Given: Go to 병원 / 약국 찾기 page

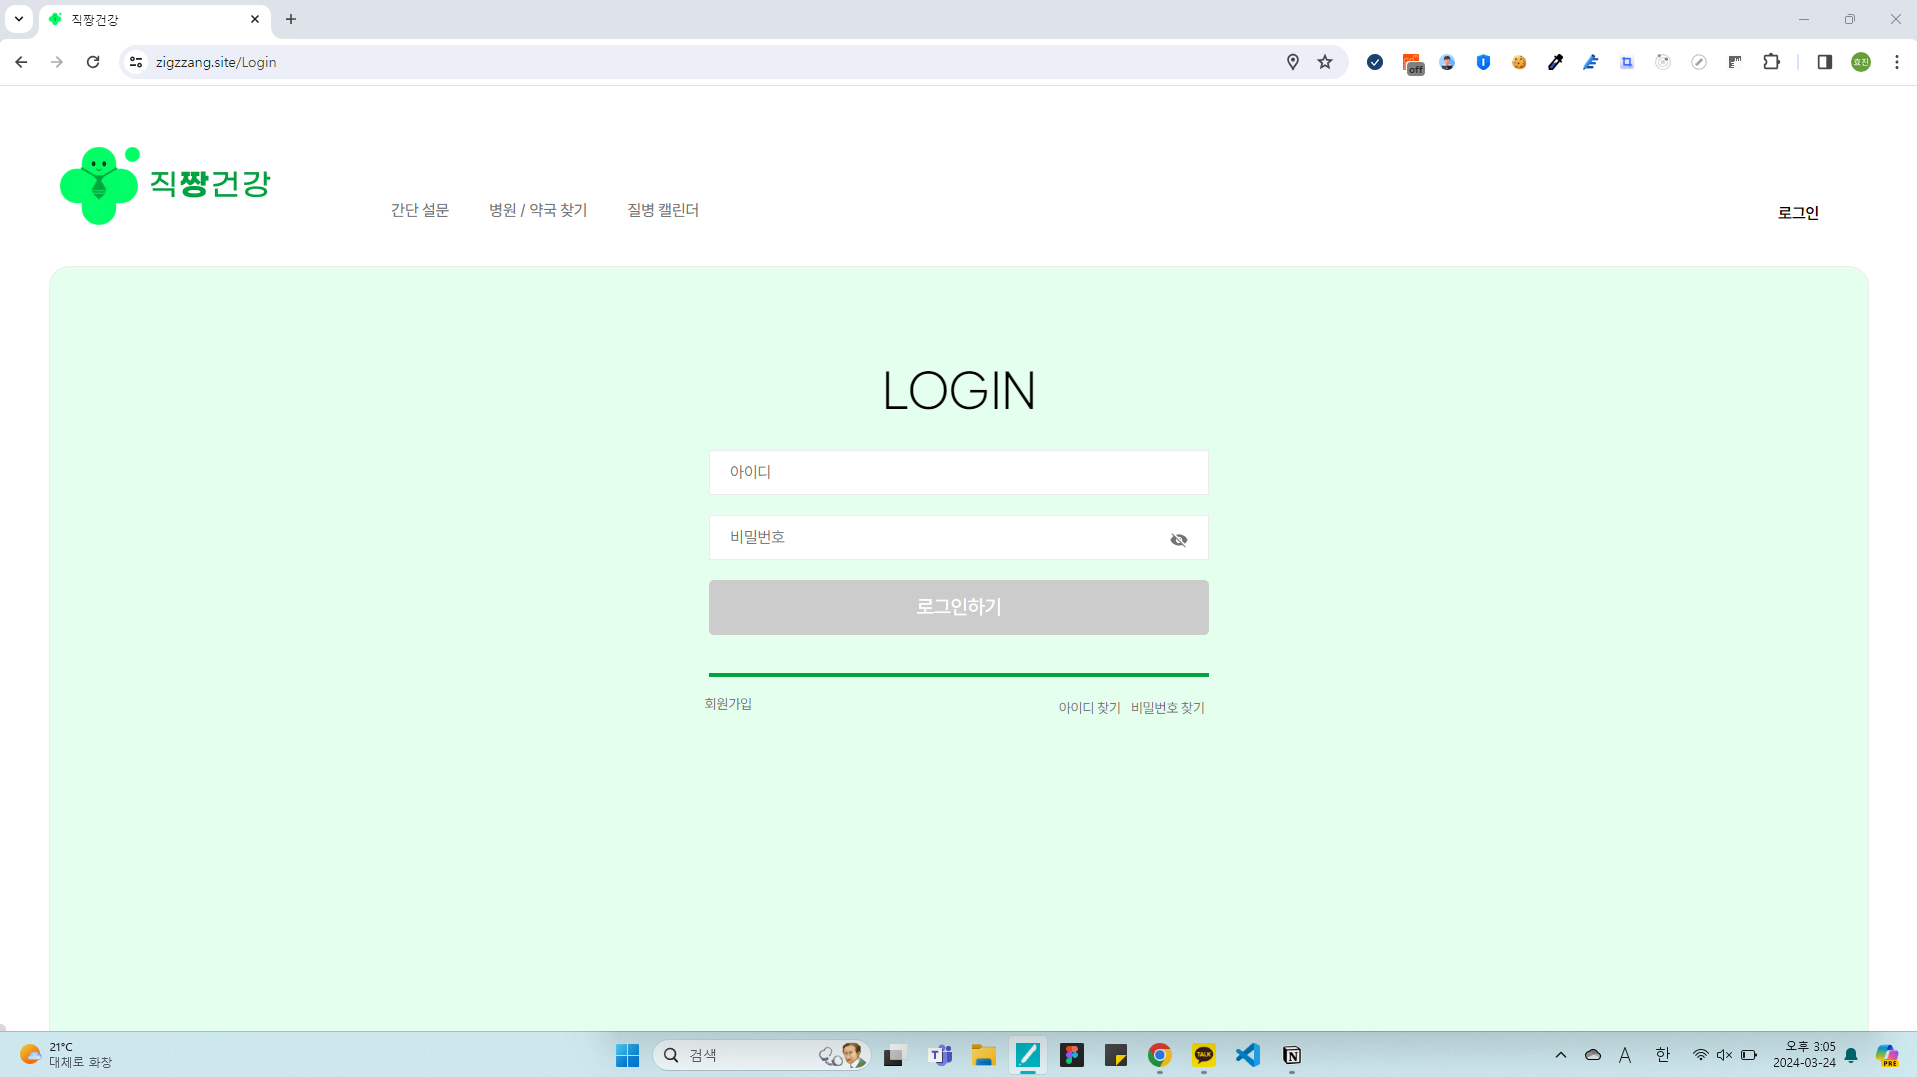Looking at the screenshot, I should pos(537,210).
